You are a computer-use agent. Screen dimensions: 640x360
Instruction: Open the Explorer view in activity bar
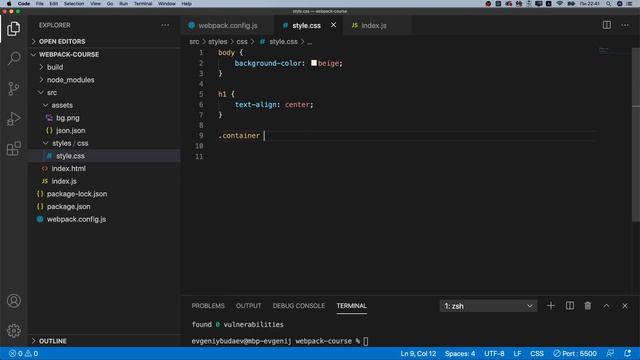coord(13,29)
